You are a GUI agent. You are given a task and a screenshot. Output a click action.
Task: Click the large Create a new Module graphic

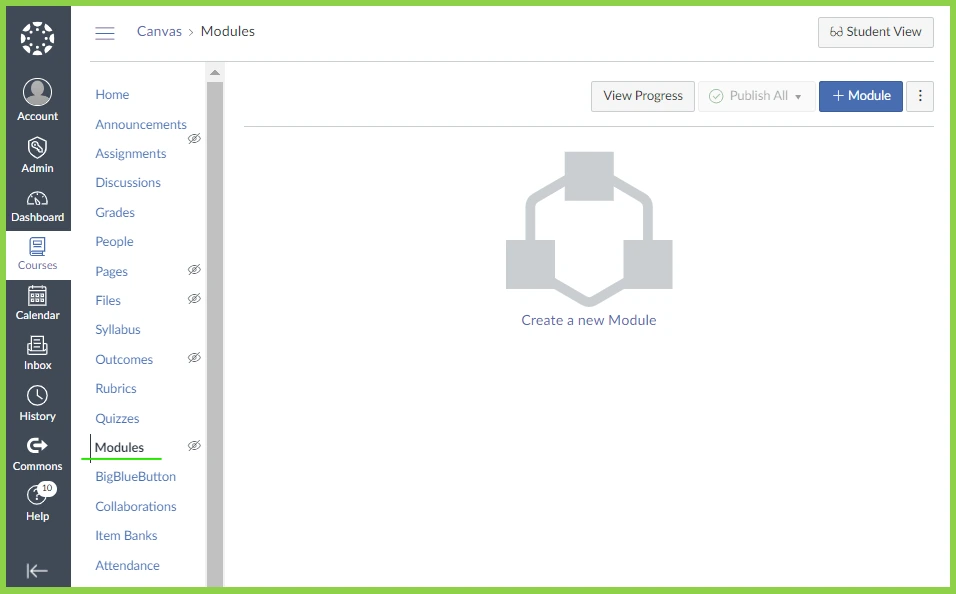[589, 229]
